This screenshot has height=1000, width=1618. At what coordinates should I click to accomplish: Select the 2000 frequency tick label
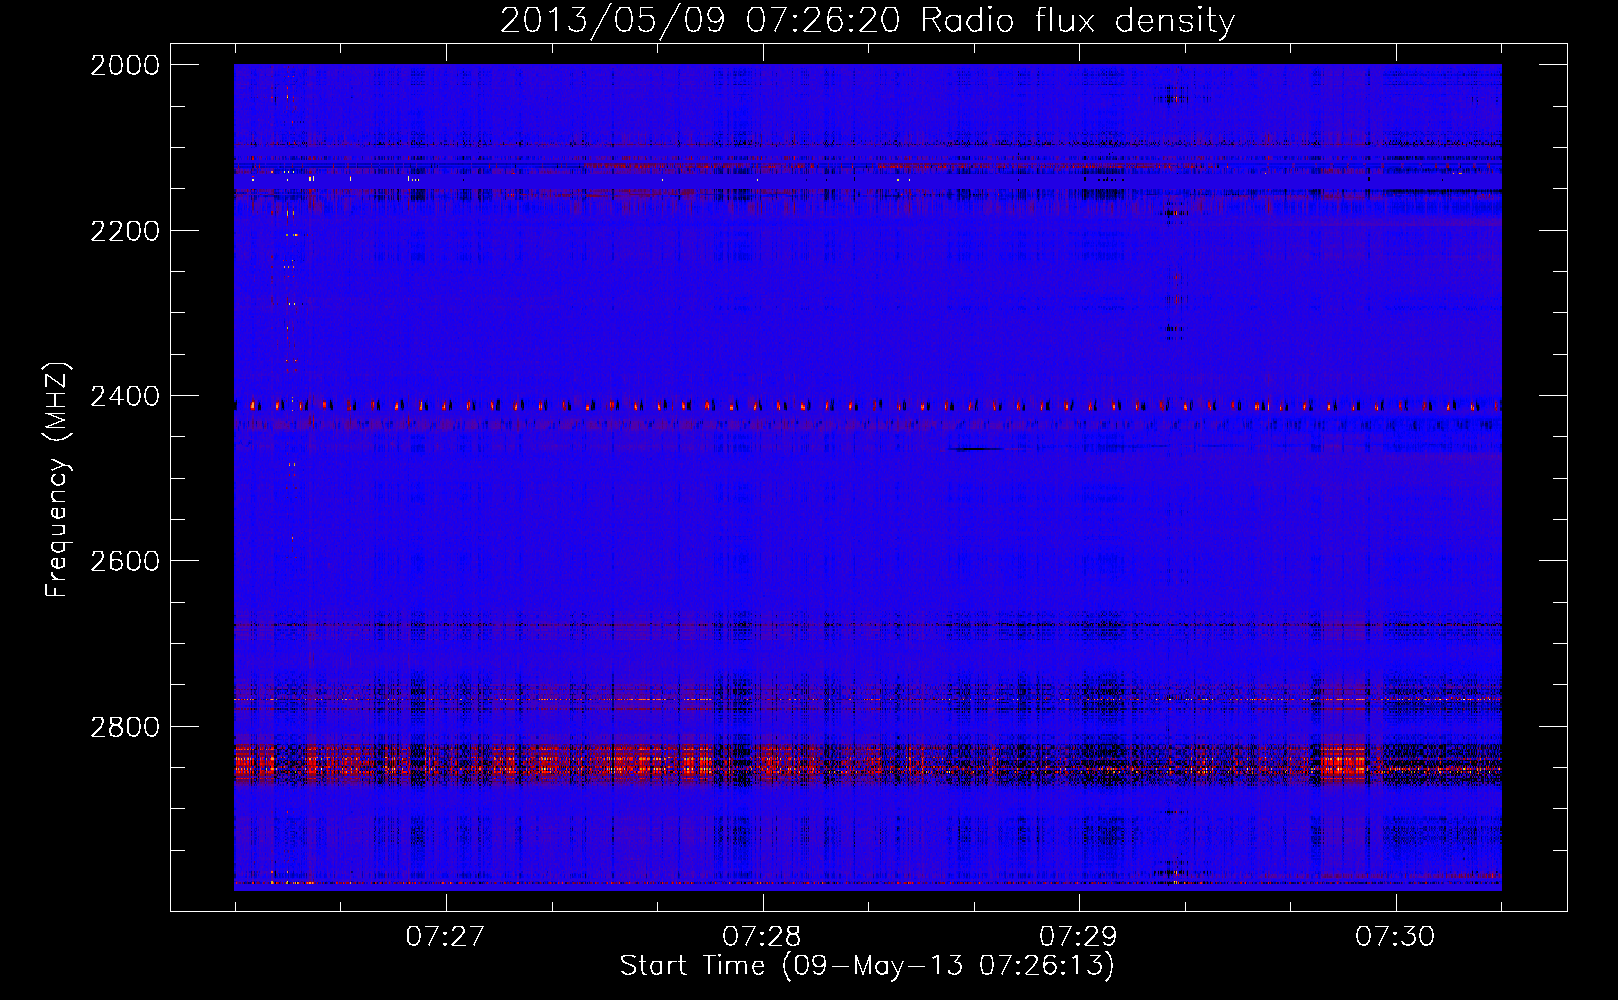(125, 65)
